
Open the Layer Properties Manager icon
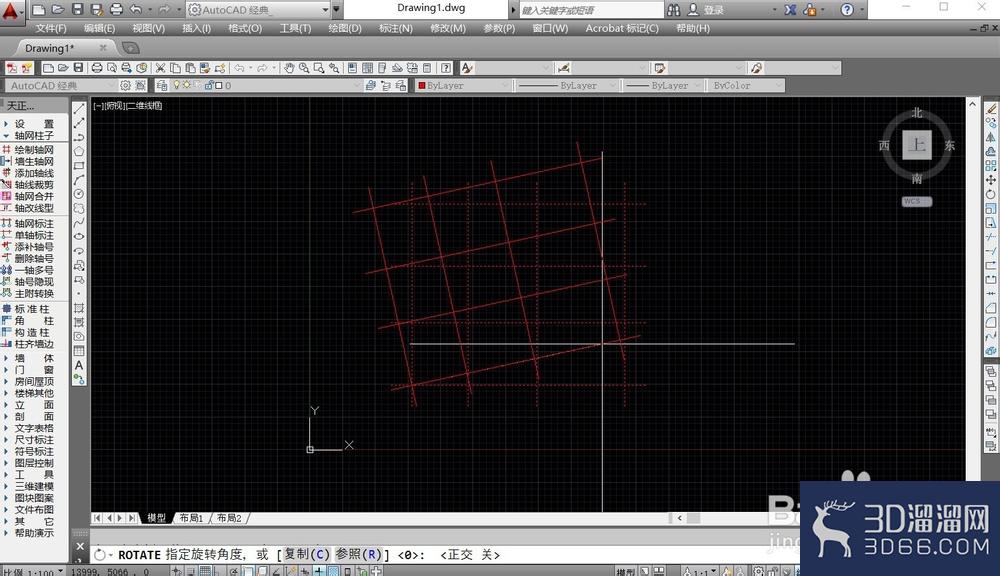coord(162,85)
